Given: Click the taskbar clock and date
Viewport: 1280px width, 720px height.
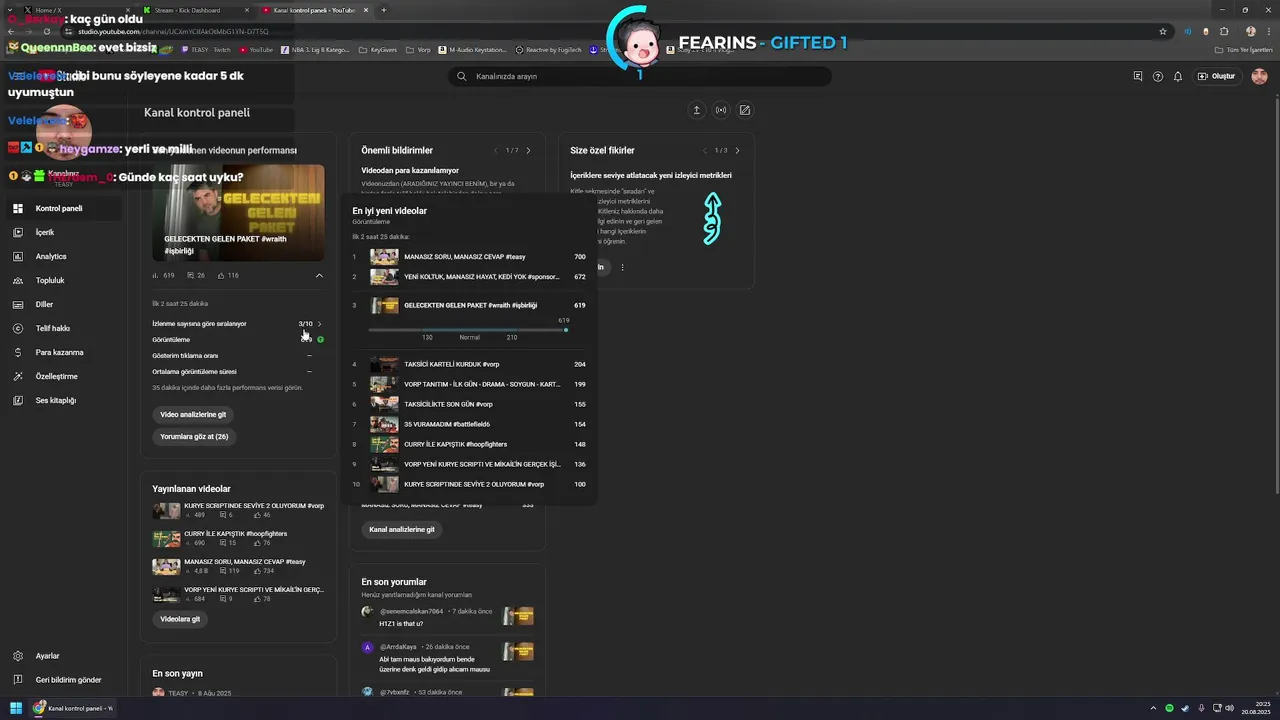Looking at the screenshot, I should click(x=1256, y=708).
